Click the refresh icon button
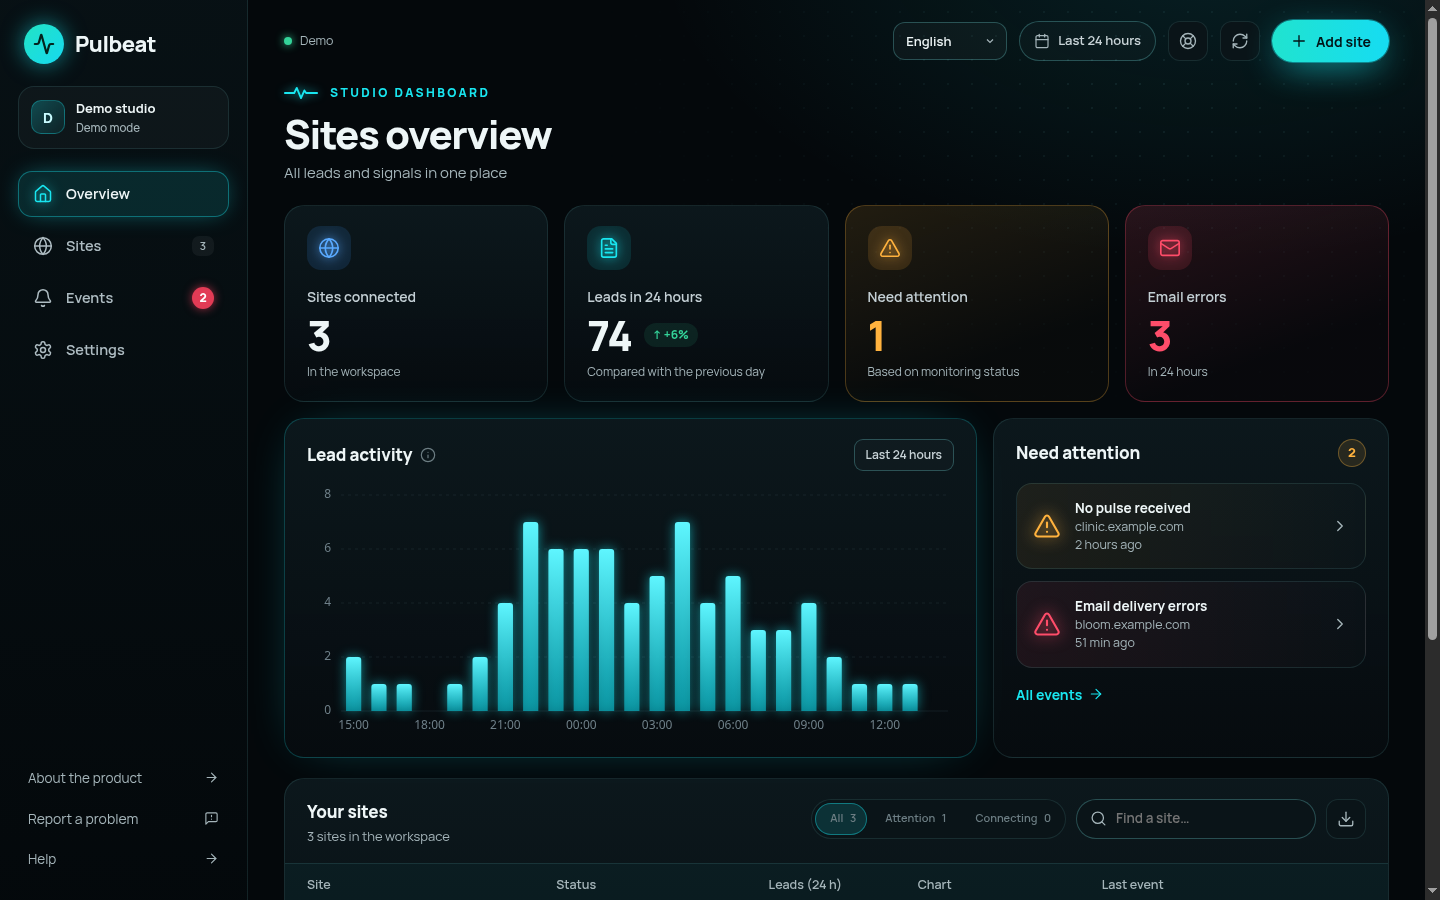 pos(1240,41)
